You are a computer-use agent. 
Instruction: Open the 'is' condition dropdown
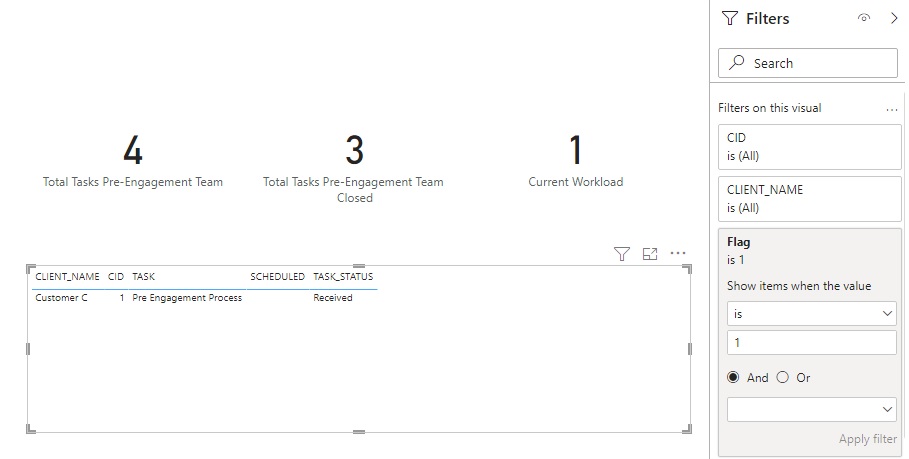(x=812, y=314)
